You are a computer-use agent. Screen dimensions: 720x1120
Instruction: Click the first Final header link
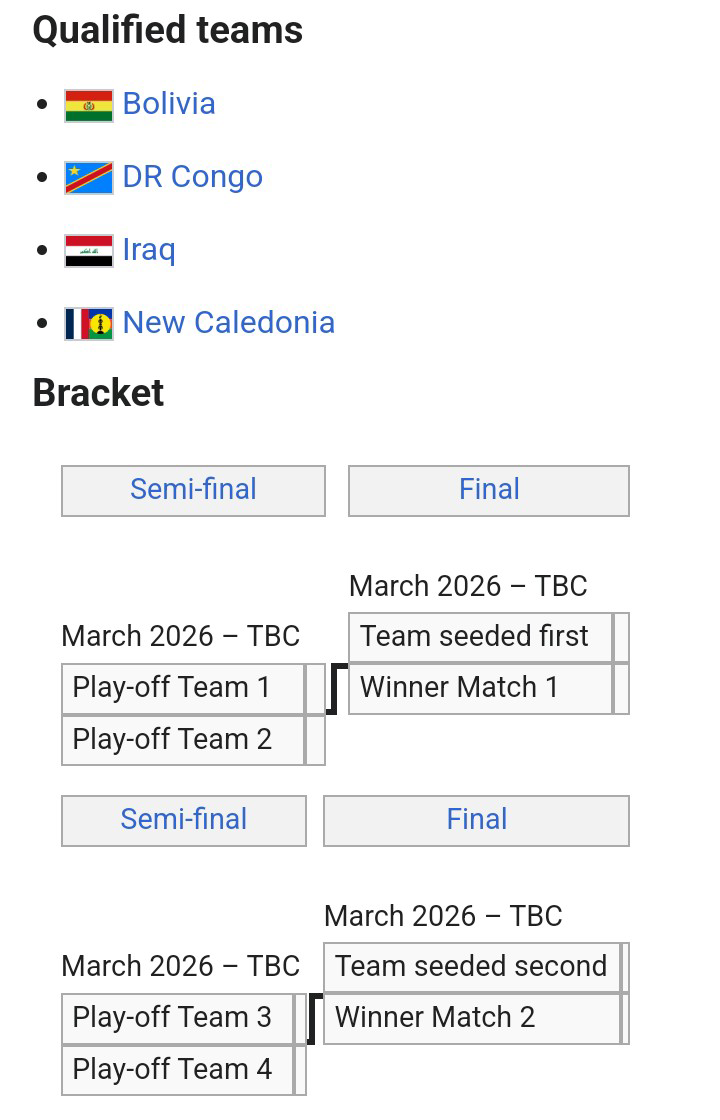pos(489,490)
